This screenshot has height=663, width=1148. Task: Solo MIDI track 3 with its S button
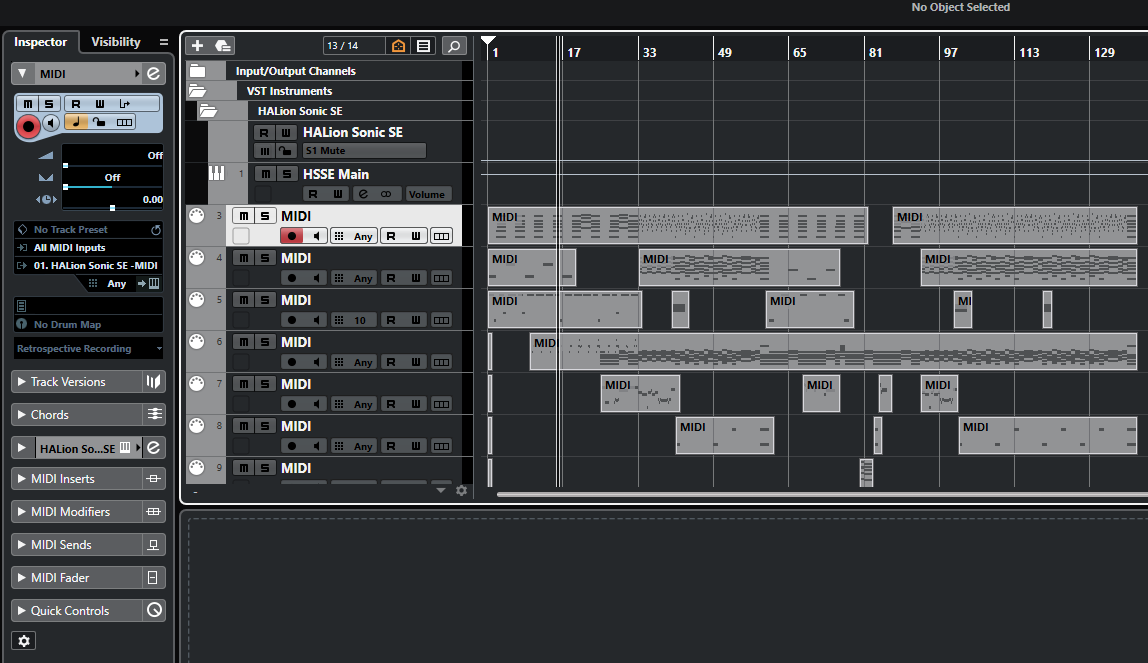[265, 216]
